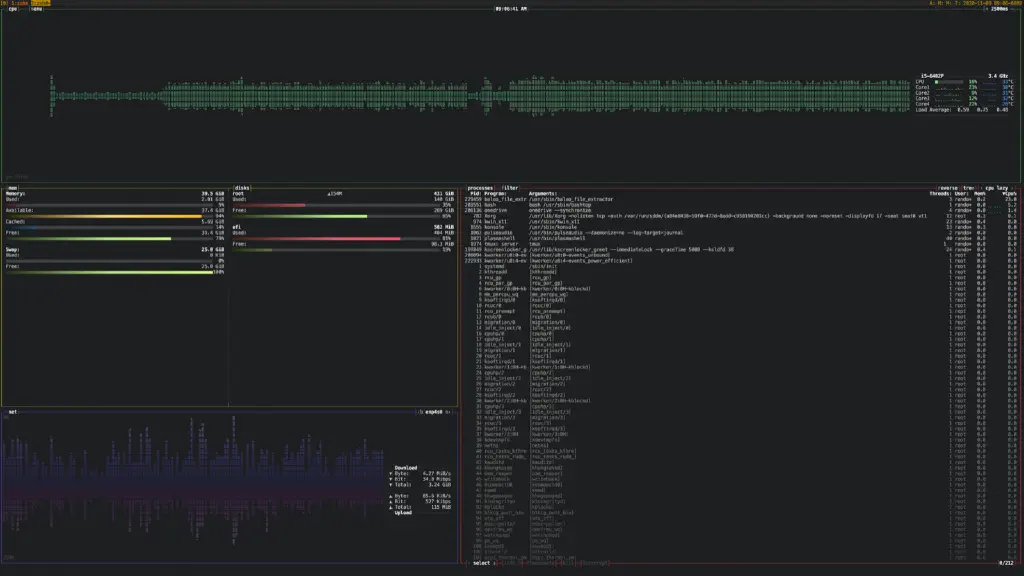The image size is (1024, 576).
Task: Select the konsole process row
Action: click(x=740, y=227)
